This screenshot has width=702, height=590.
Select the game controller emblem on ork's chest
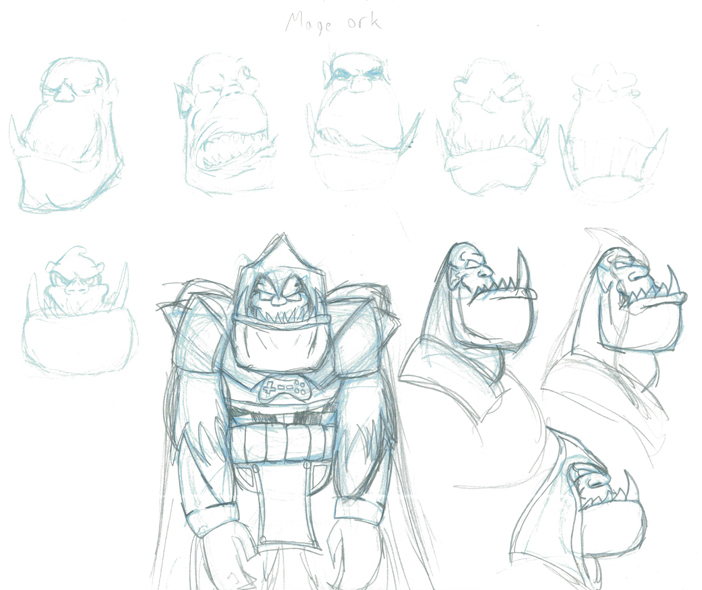coord(285,389)
